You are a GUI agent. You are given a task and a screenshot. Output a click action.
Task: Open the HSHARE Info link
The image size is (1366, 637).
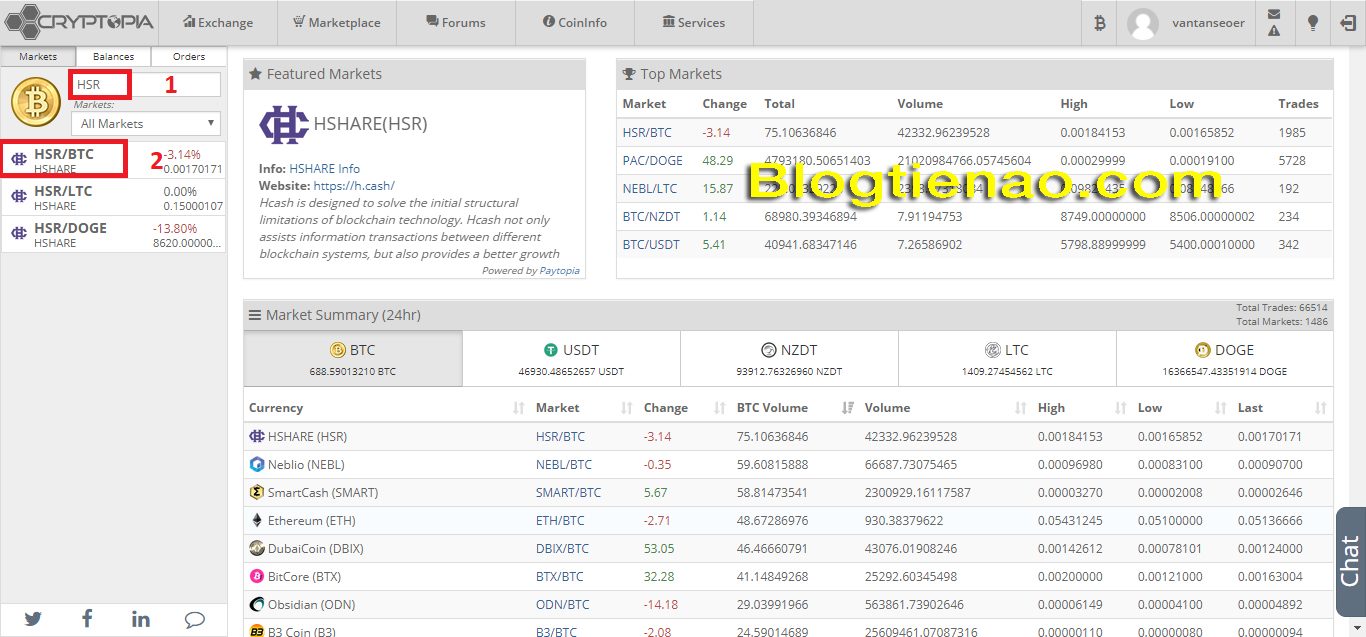click(324, 169)
